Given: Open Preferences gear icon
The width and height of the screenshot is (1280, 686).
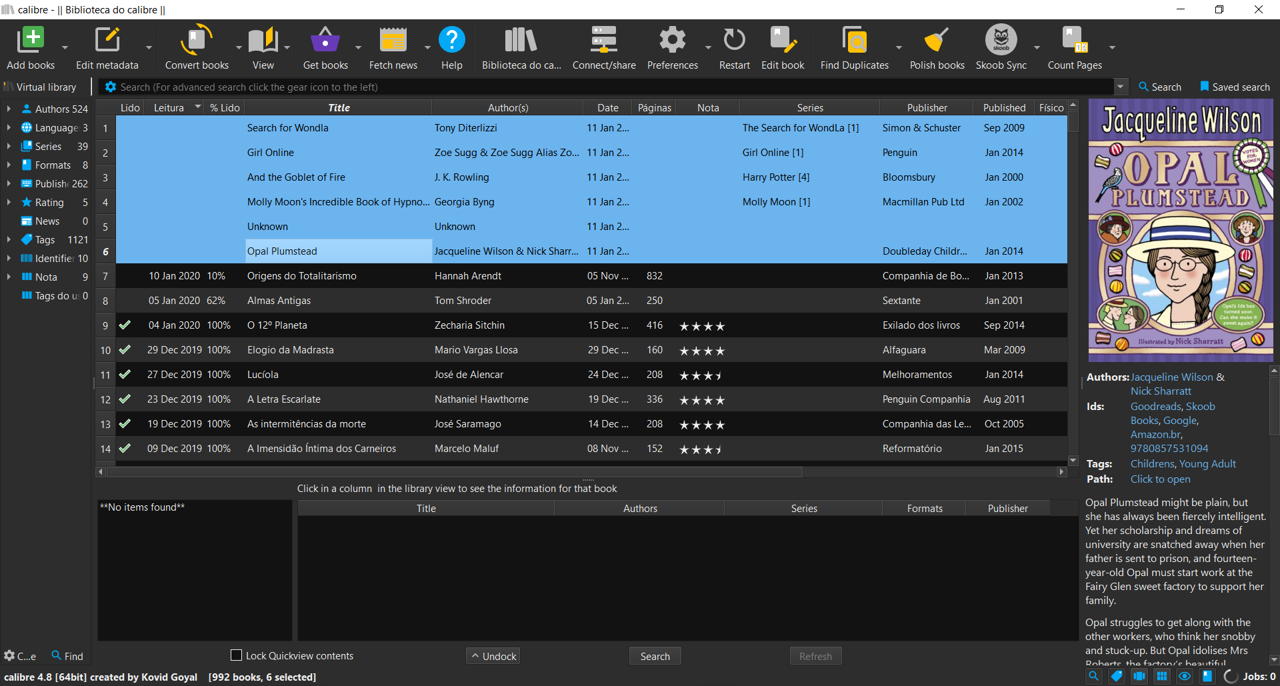Looking at the screenshot, I should point(672,41).
